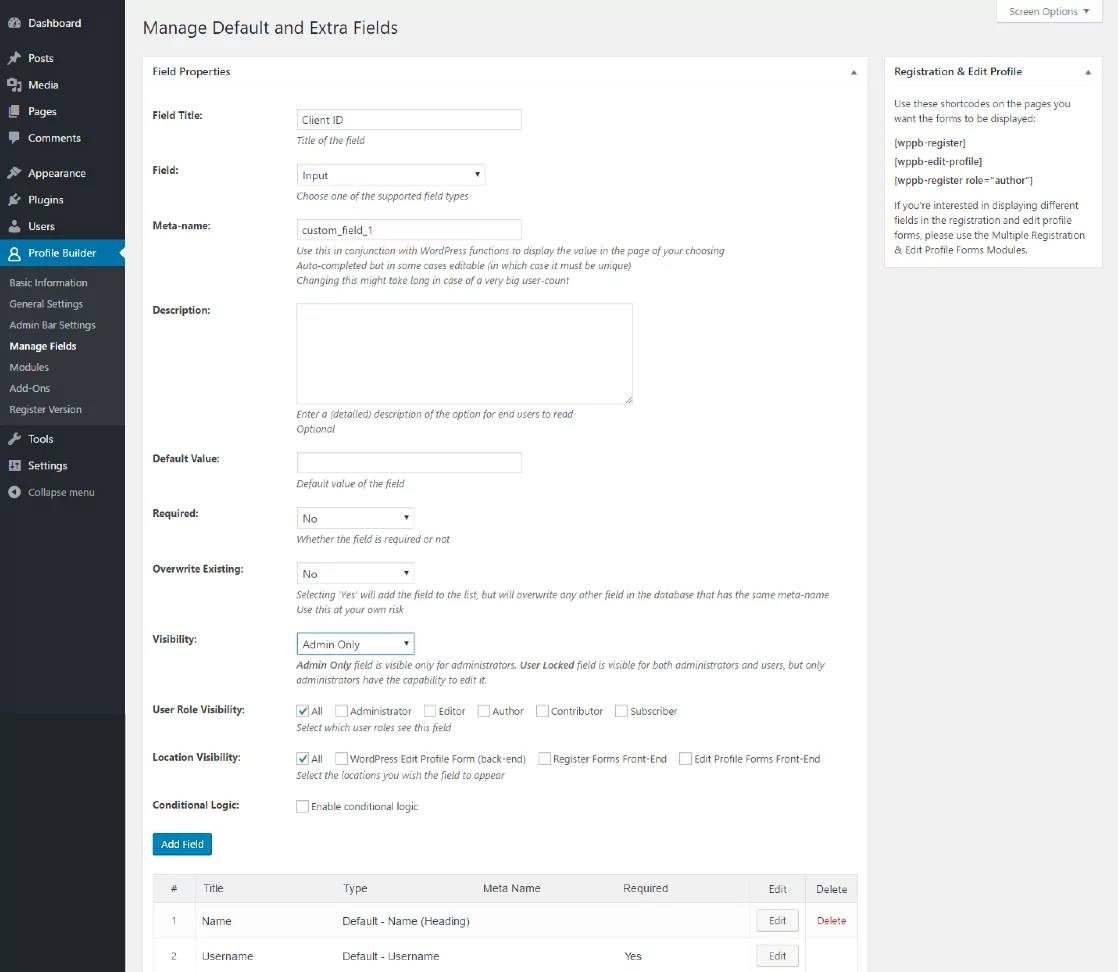This screenshot has height=972, width=1118.
Task: Click Edit button for Name row
Action: tap(777, 921)
